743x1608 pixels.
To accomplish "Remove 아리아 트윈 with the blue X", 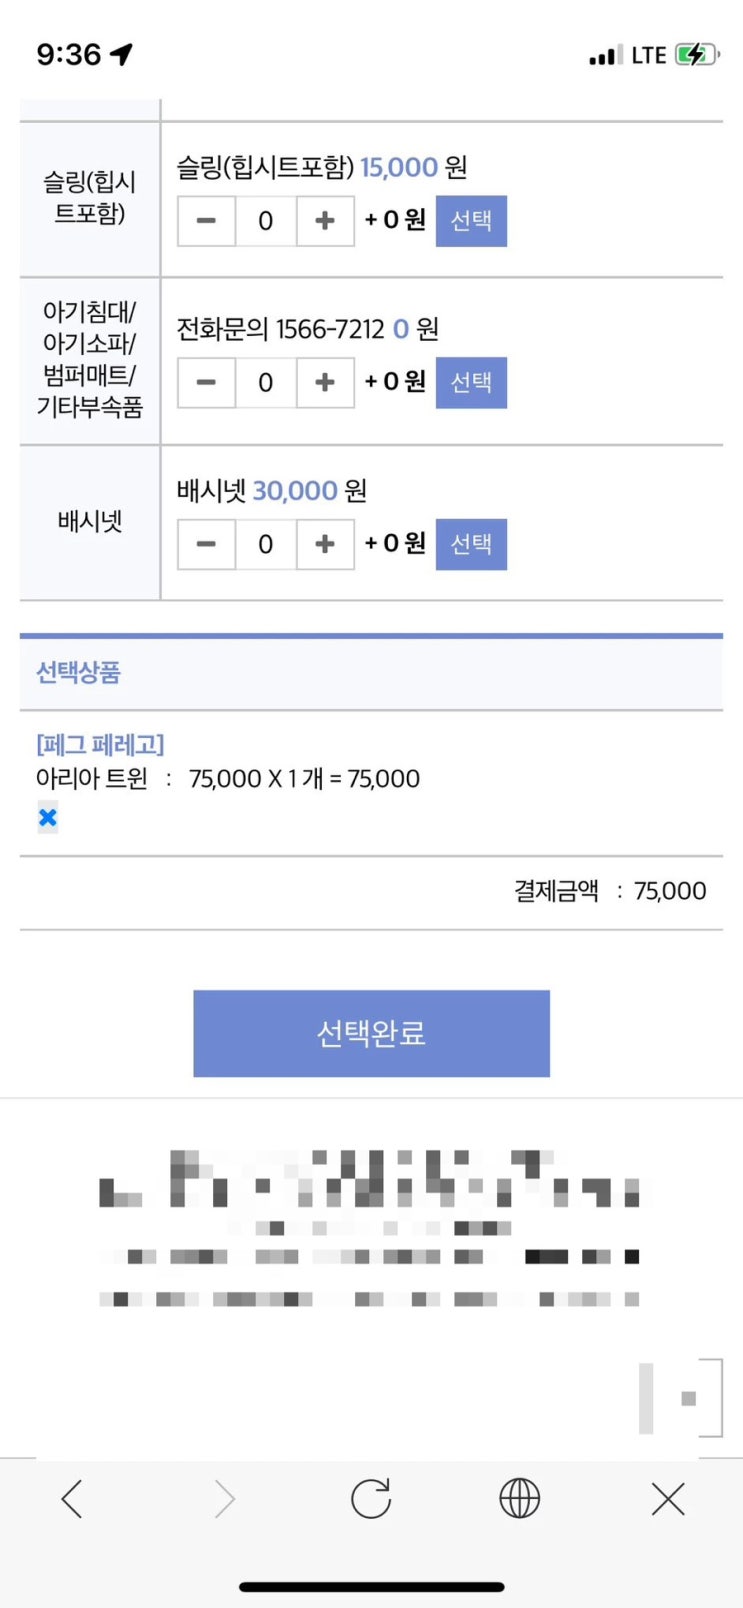I will [x=47, y=818].
